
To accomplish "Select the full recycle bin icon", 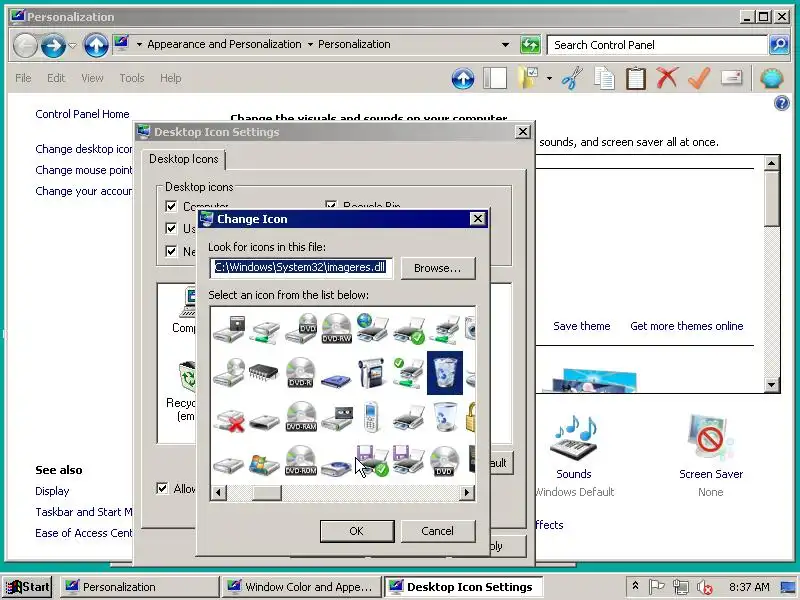I will pos(445,372).
